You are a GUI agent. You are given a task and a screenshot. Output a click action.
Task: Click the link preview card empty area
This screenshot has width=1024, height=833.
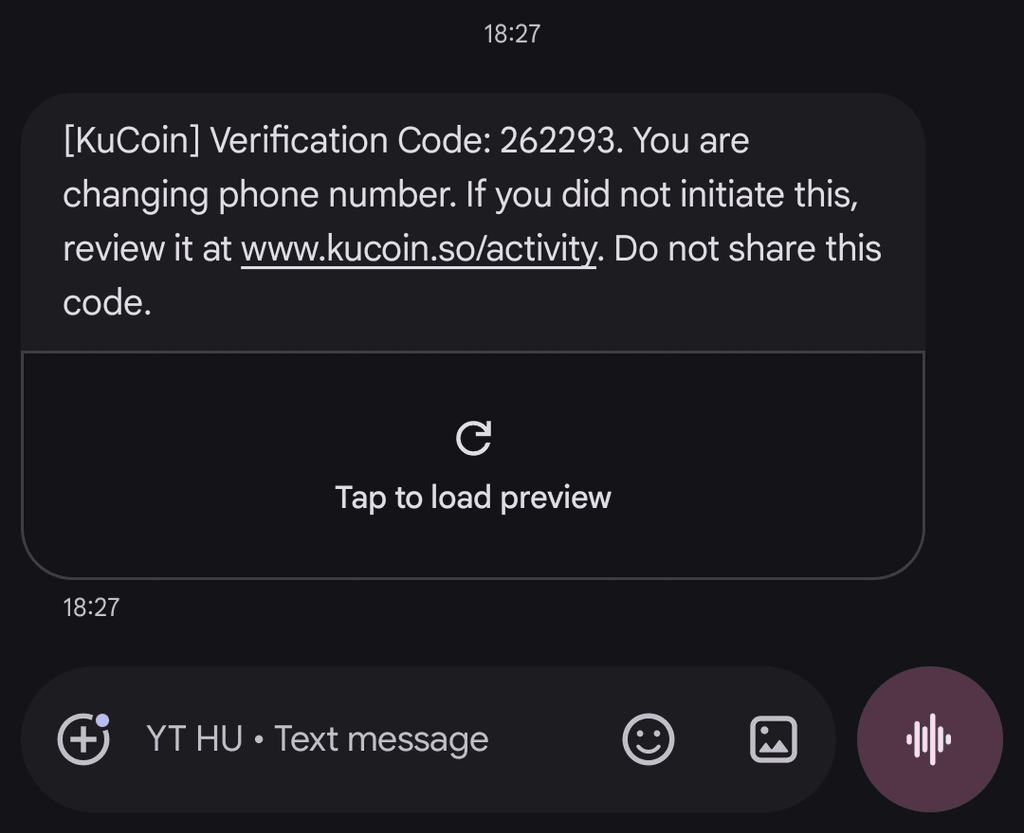[x=473, y=465]
